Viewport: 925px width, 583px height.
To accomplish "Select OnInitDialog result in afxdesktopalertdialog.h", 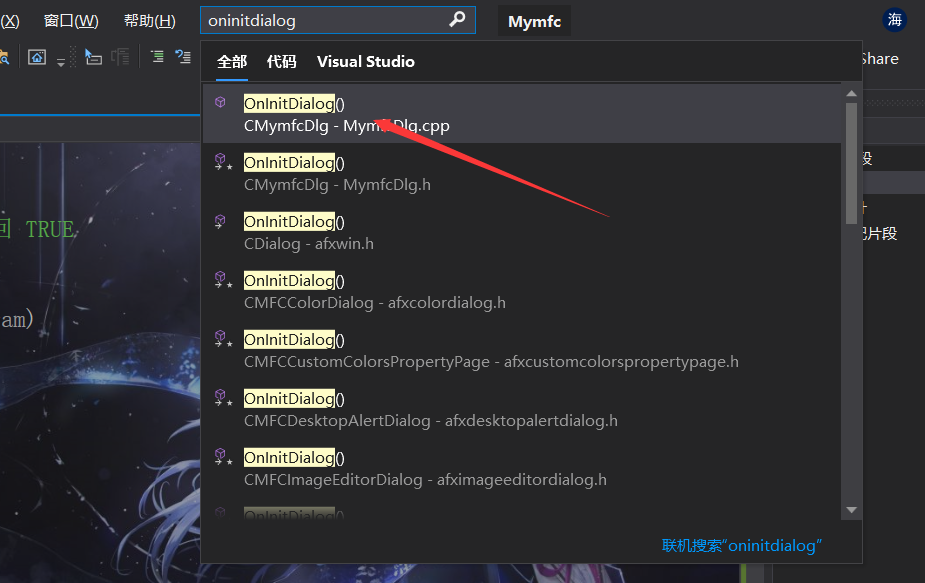I will click(x=522, y=409).
